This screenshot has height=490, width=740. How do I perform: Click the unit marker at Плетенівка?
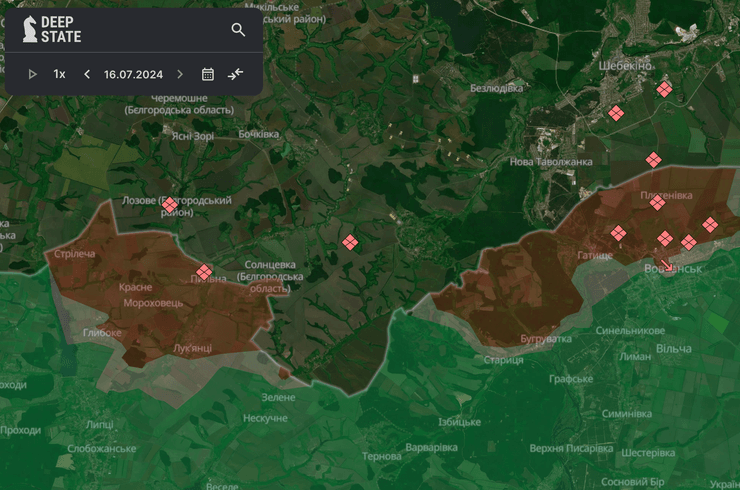click(657, 203)
